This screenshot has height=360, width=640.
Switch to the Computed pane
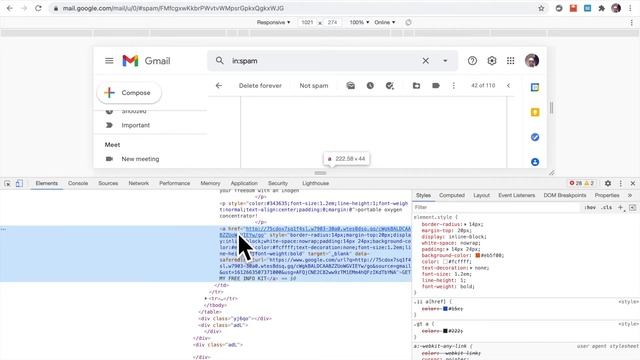(x=452, y=196)
